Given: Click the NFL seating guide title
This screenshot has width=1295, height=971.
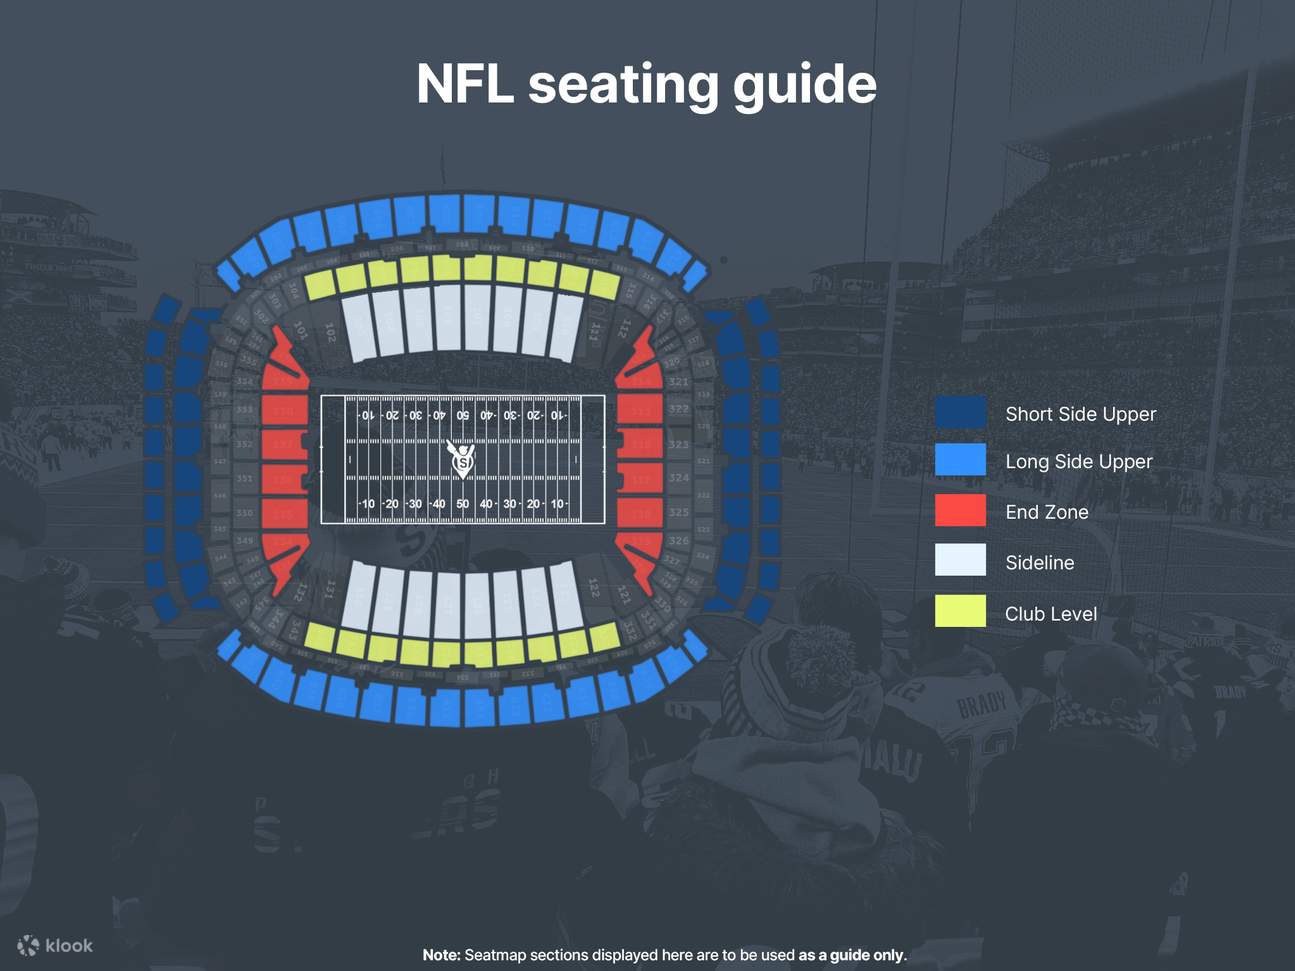Looking at the screenshot, I should pos(646,83).
